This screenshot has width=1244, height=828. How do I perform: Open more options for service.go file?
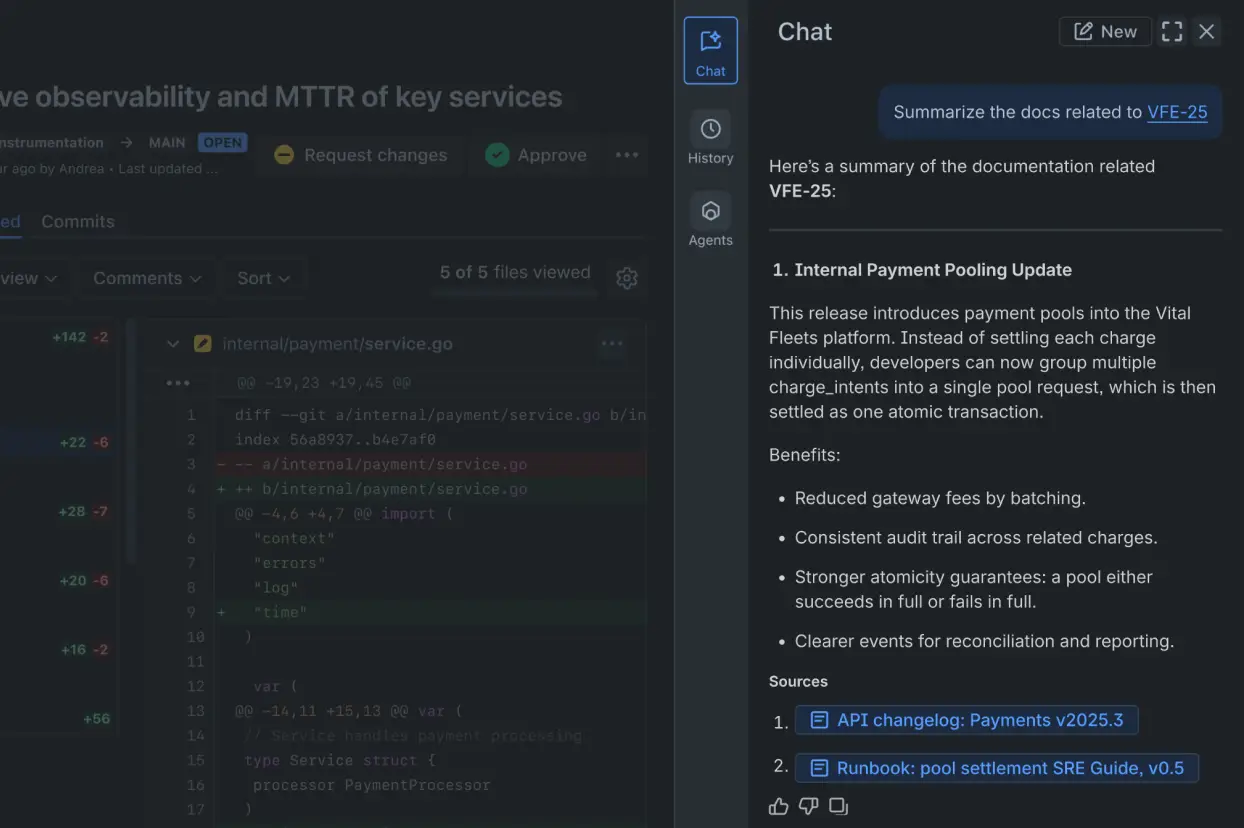tap(612, 344)
